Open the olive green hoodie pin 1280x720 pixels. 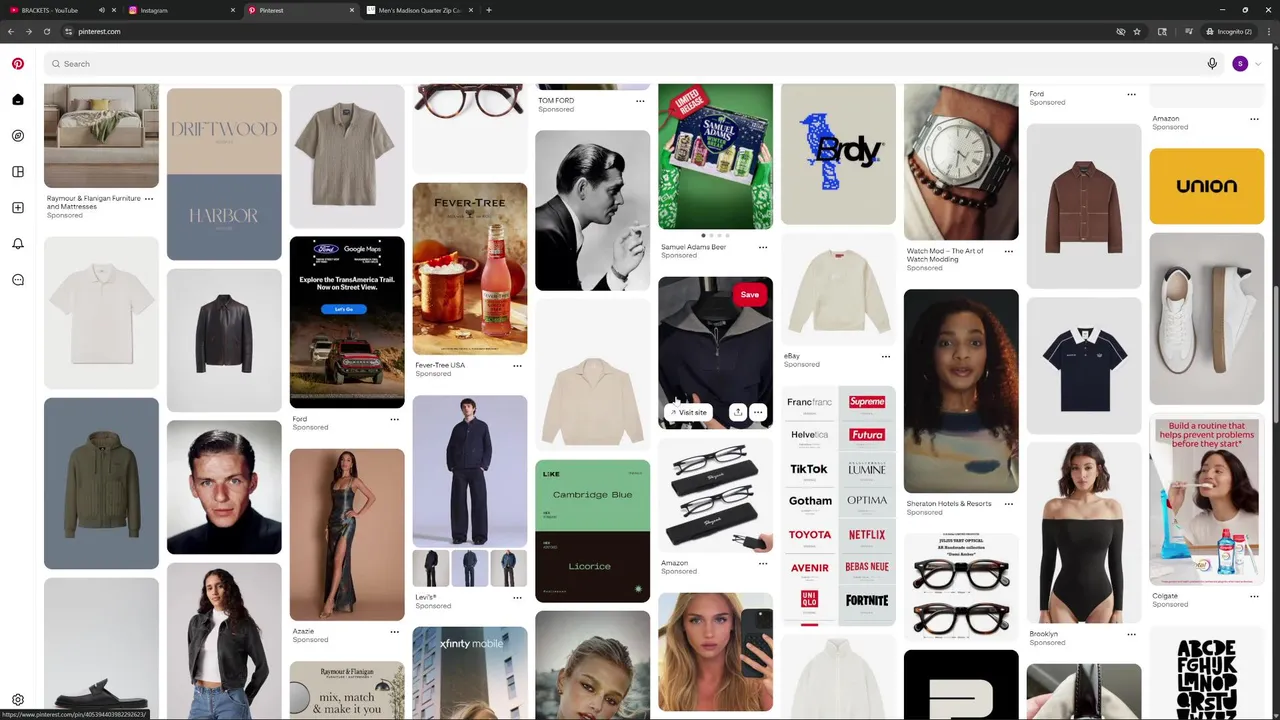[101, 483]
